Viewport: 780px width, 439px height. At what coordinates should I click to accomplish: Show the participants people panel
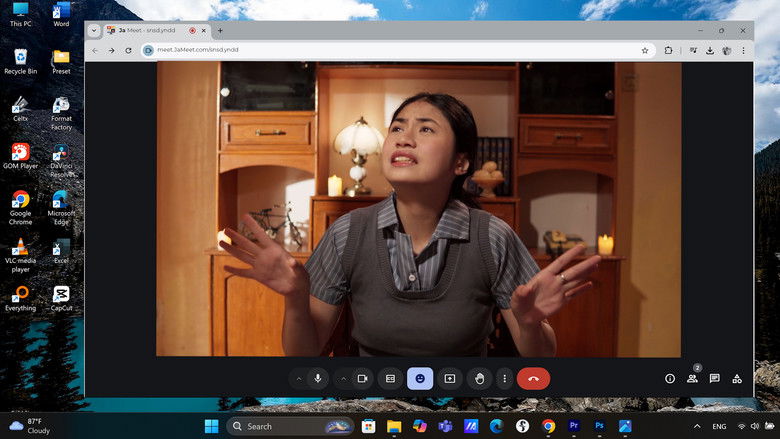pyautogui.click(x=692, y=379)
